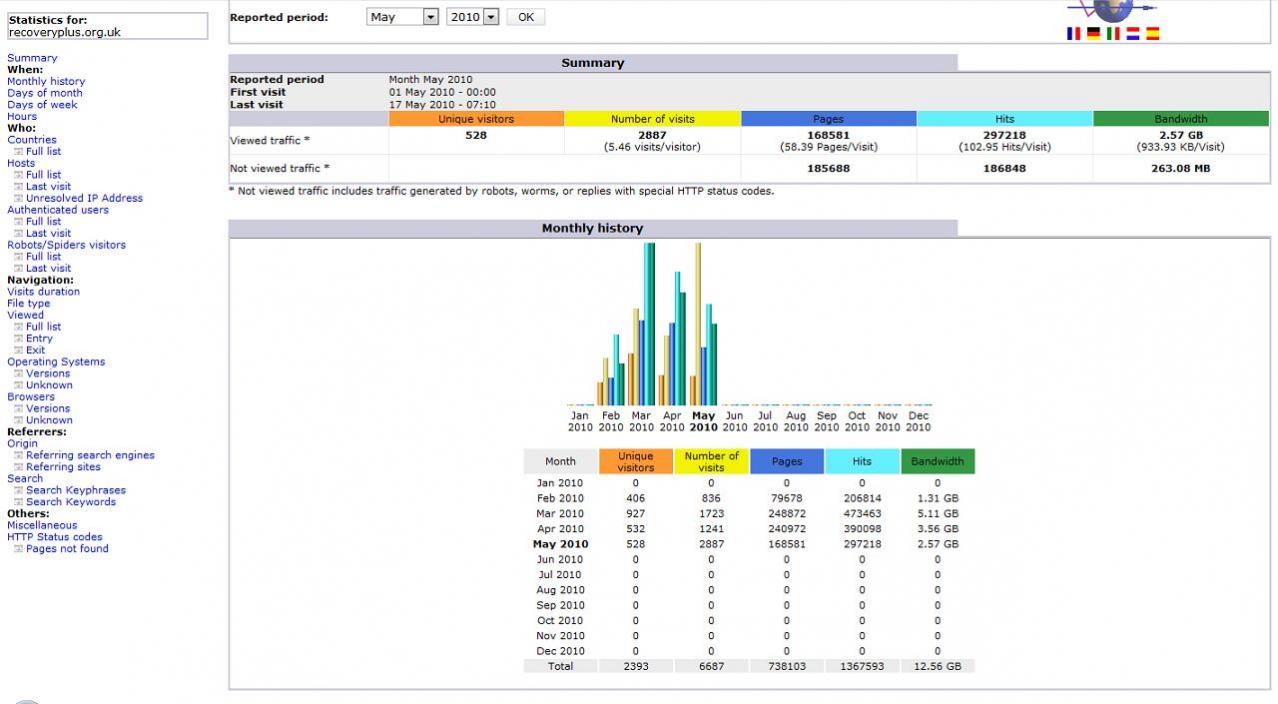Click the Spanish flag icon
1278x704 pixels.
pyautogui.click(x=1152, y=33)
